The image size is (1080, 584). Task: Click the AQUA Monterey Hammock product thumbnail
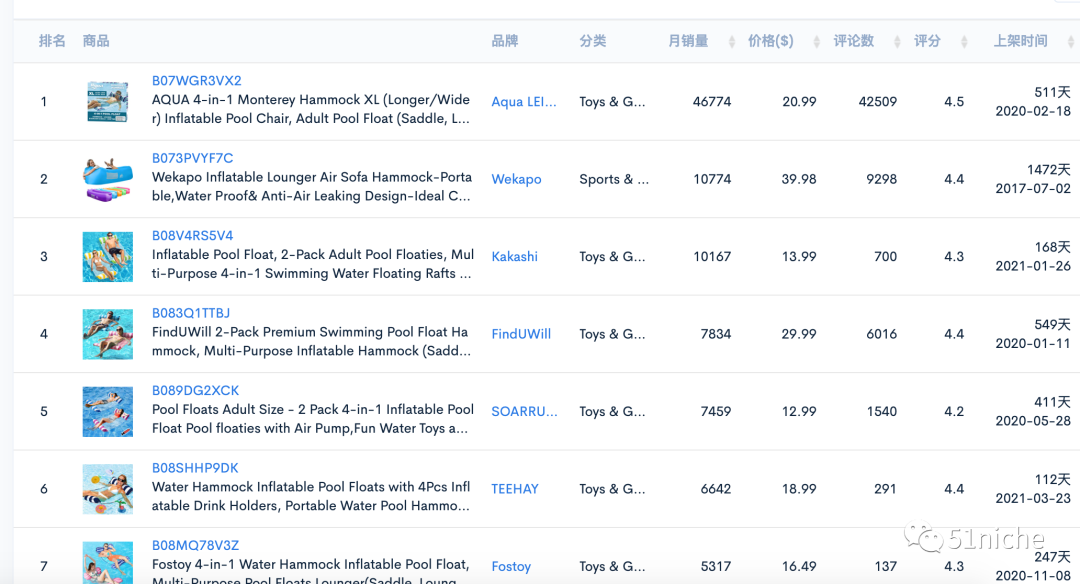point(107,102)
